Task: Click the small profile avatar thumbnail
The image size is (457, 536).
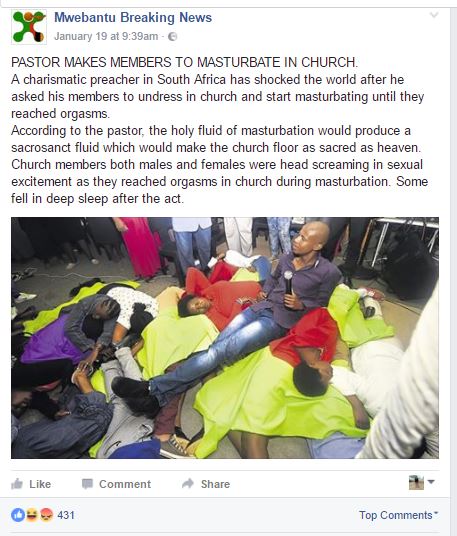Action: pos(416,482)
